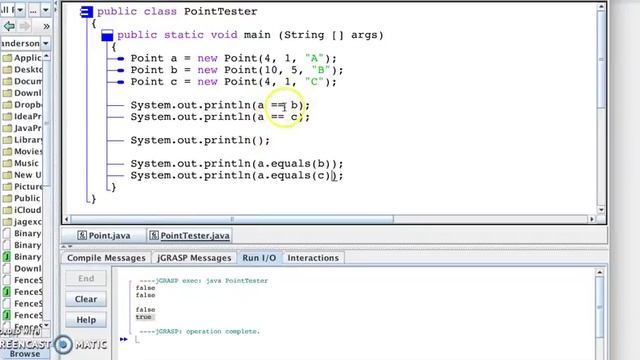Open the Interactions tab

tap(313, 258)
